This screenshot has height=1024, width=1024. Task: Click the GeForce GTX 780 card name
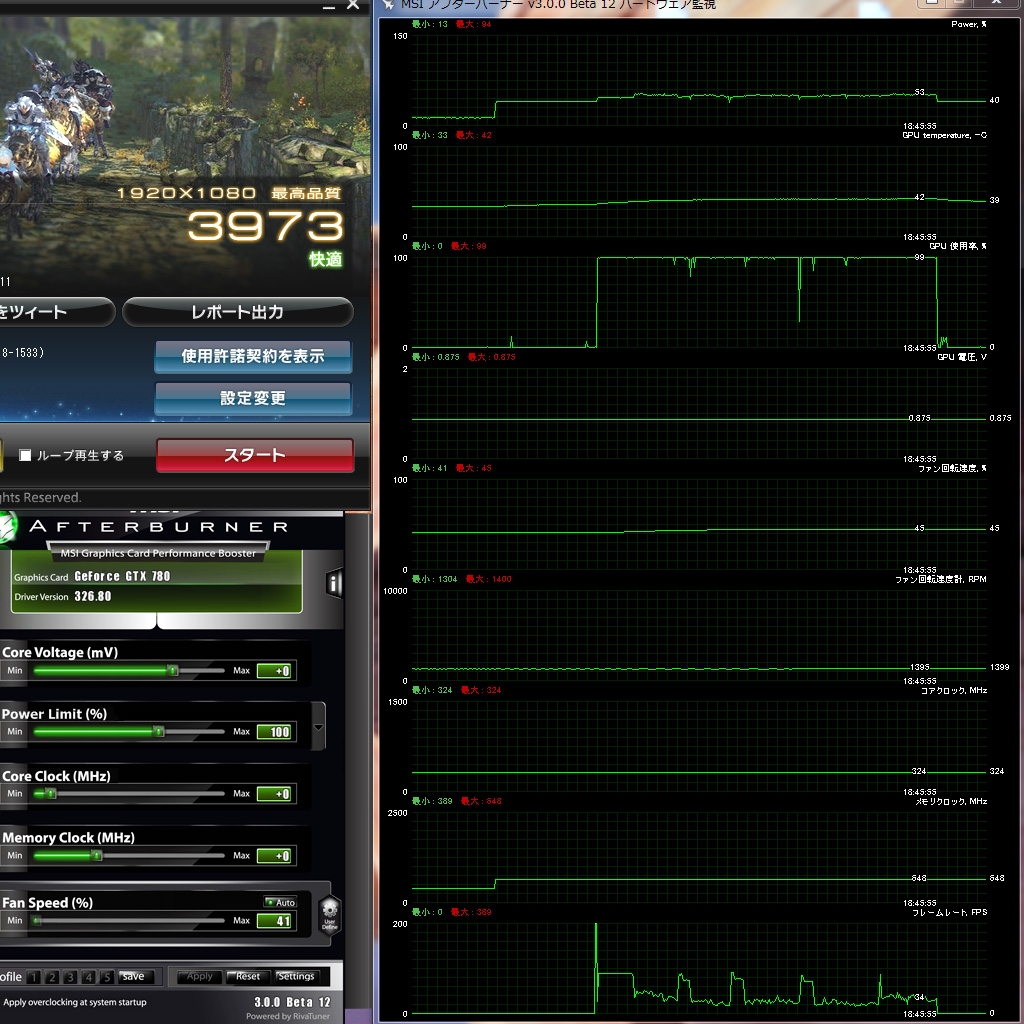tap(122, 576)
